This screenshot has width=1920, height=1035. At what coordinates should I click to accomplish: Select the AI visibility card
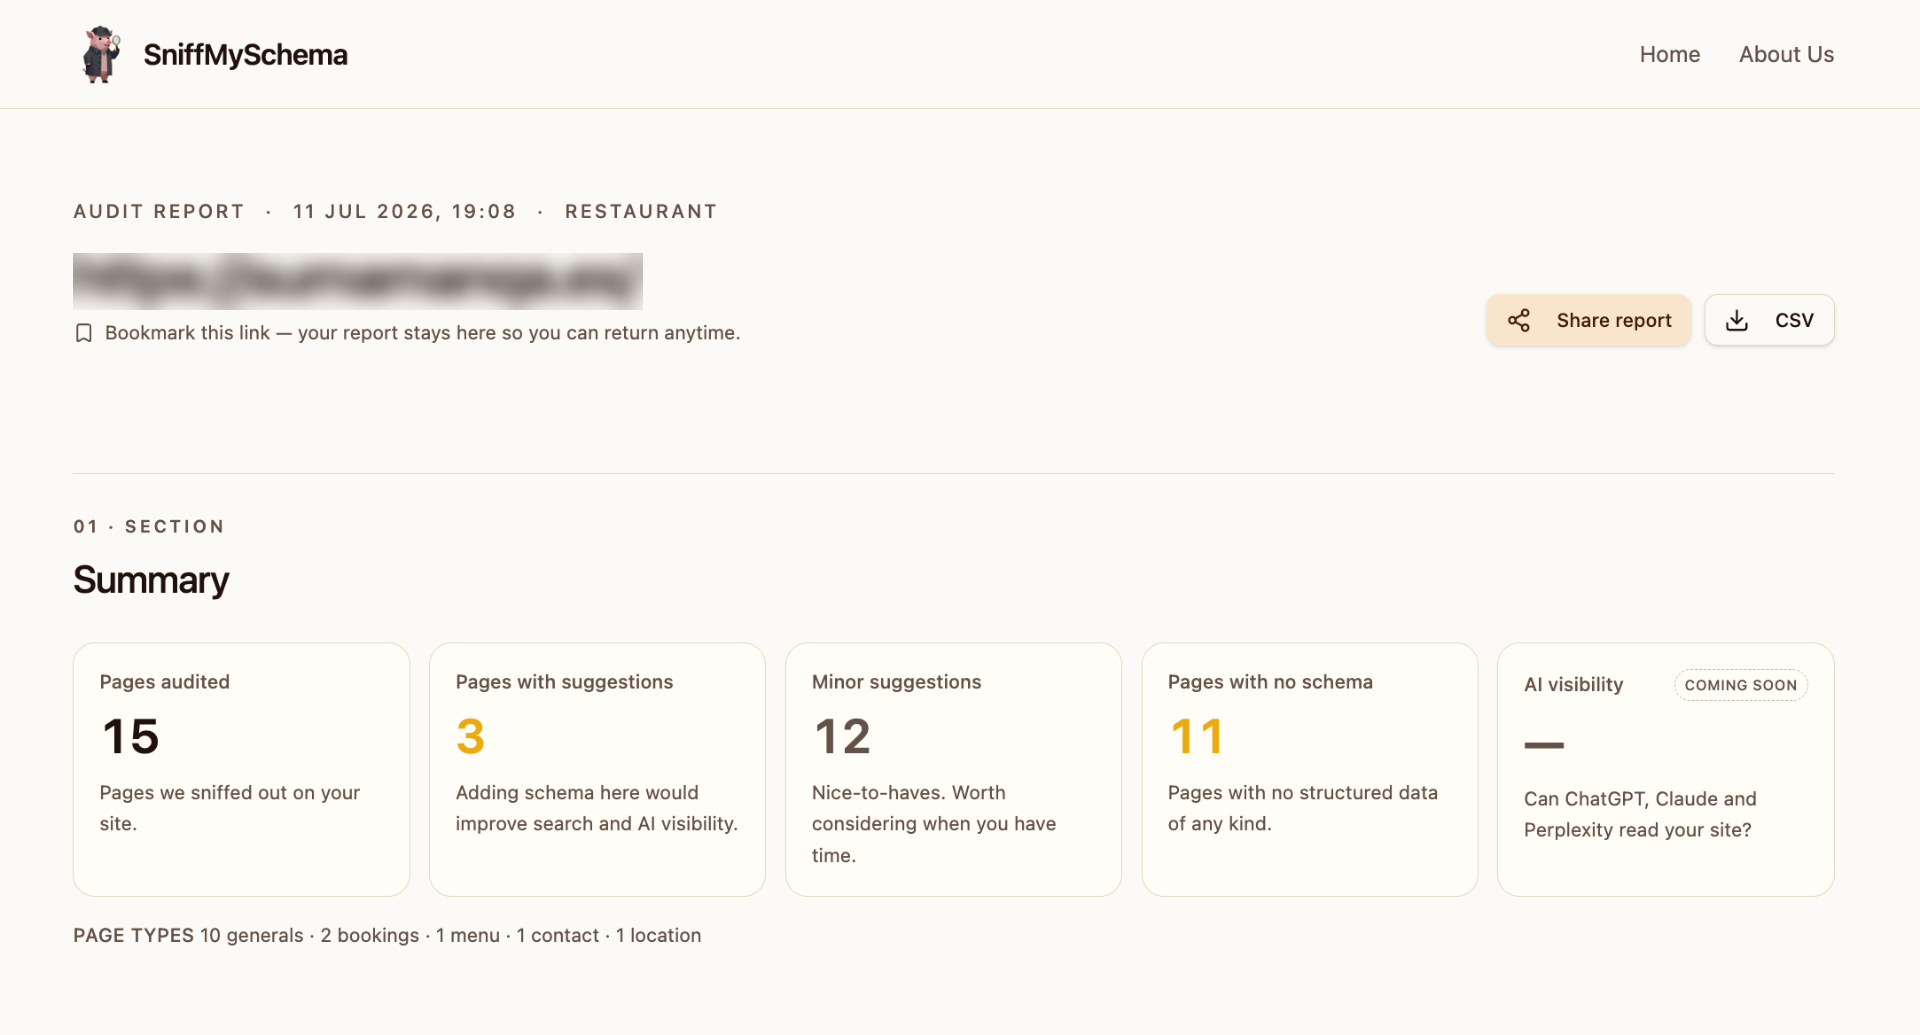pos(1665,769)
